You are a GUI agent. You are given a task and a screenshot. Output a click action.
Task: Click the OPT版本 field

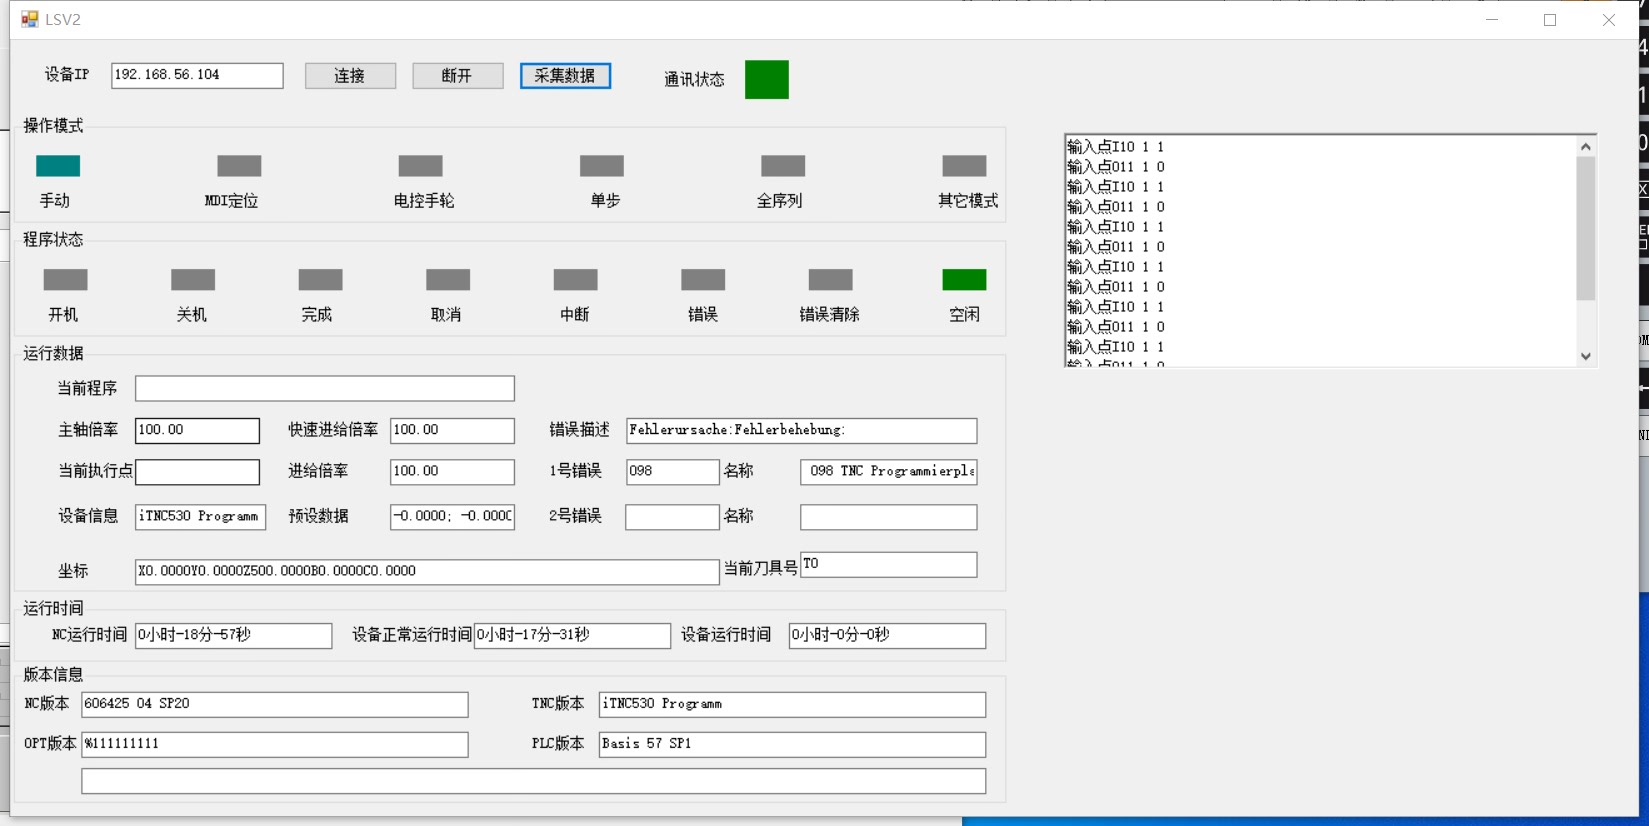point(274,745)
